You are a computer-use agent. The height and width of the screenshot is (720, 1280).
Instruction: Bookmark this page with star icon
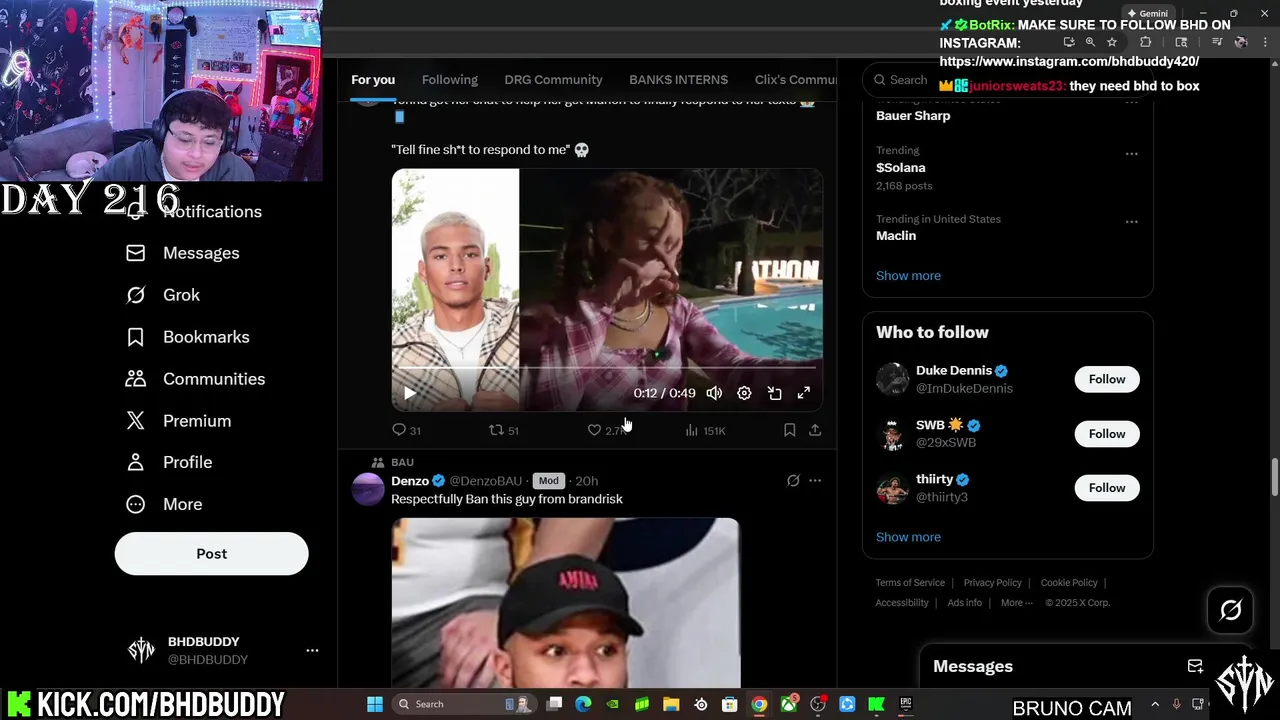click(1112, 42)
